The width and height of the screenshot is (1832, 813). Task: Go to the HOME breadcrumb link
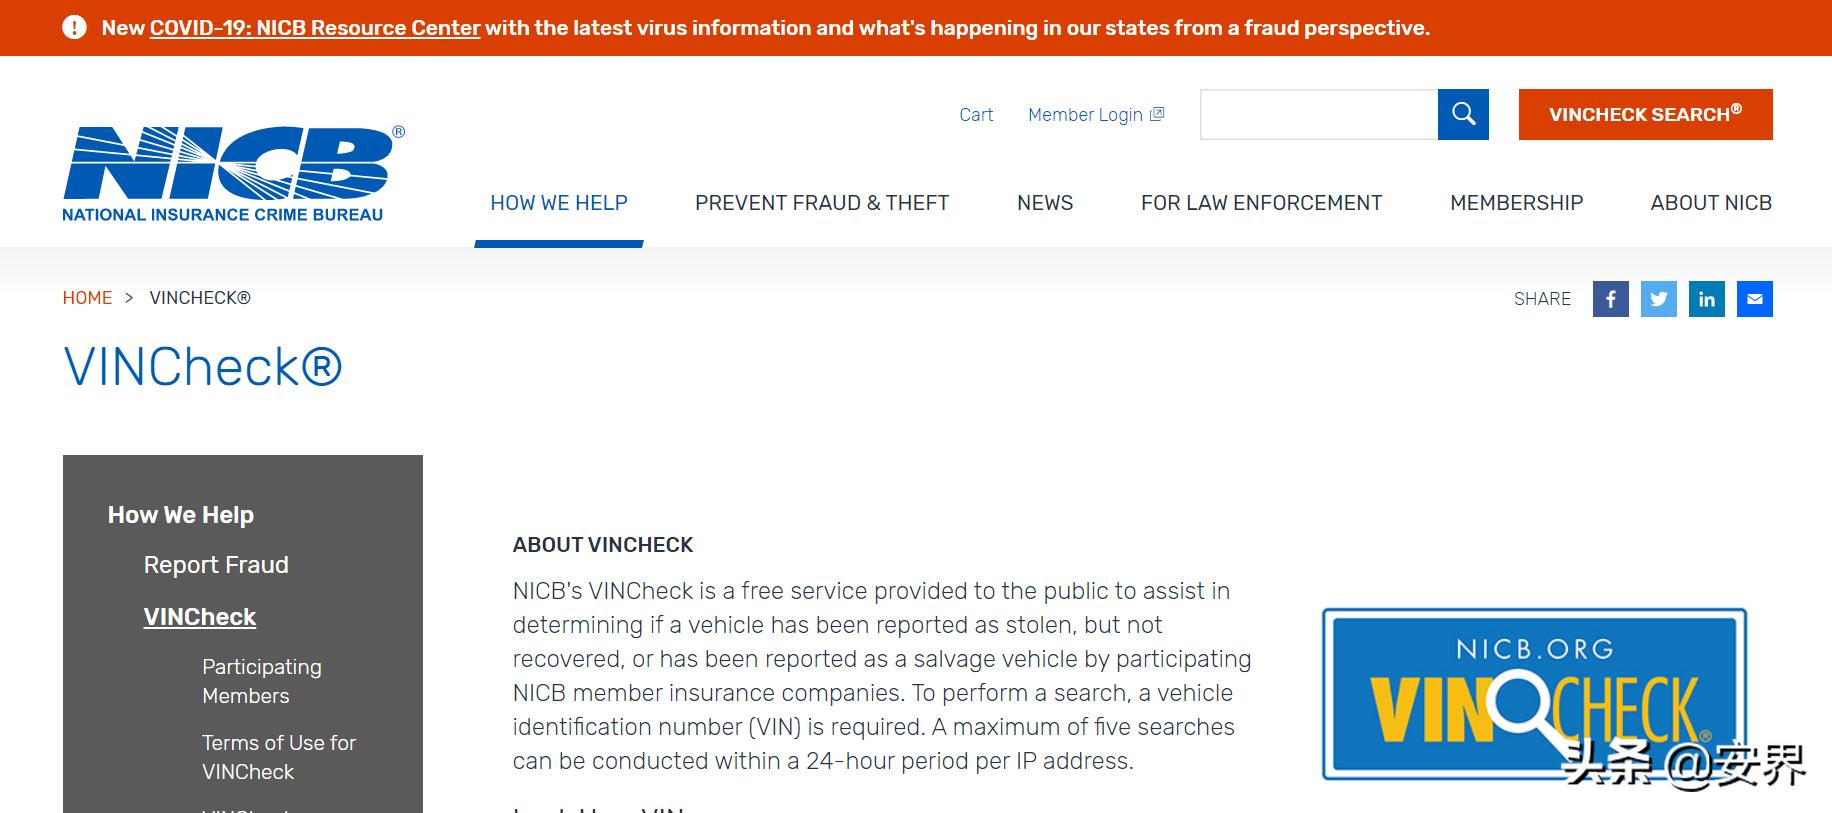pyautogui.click(x=87, y=298)
